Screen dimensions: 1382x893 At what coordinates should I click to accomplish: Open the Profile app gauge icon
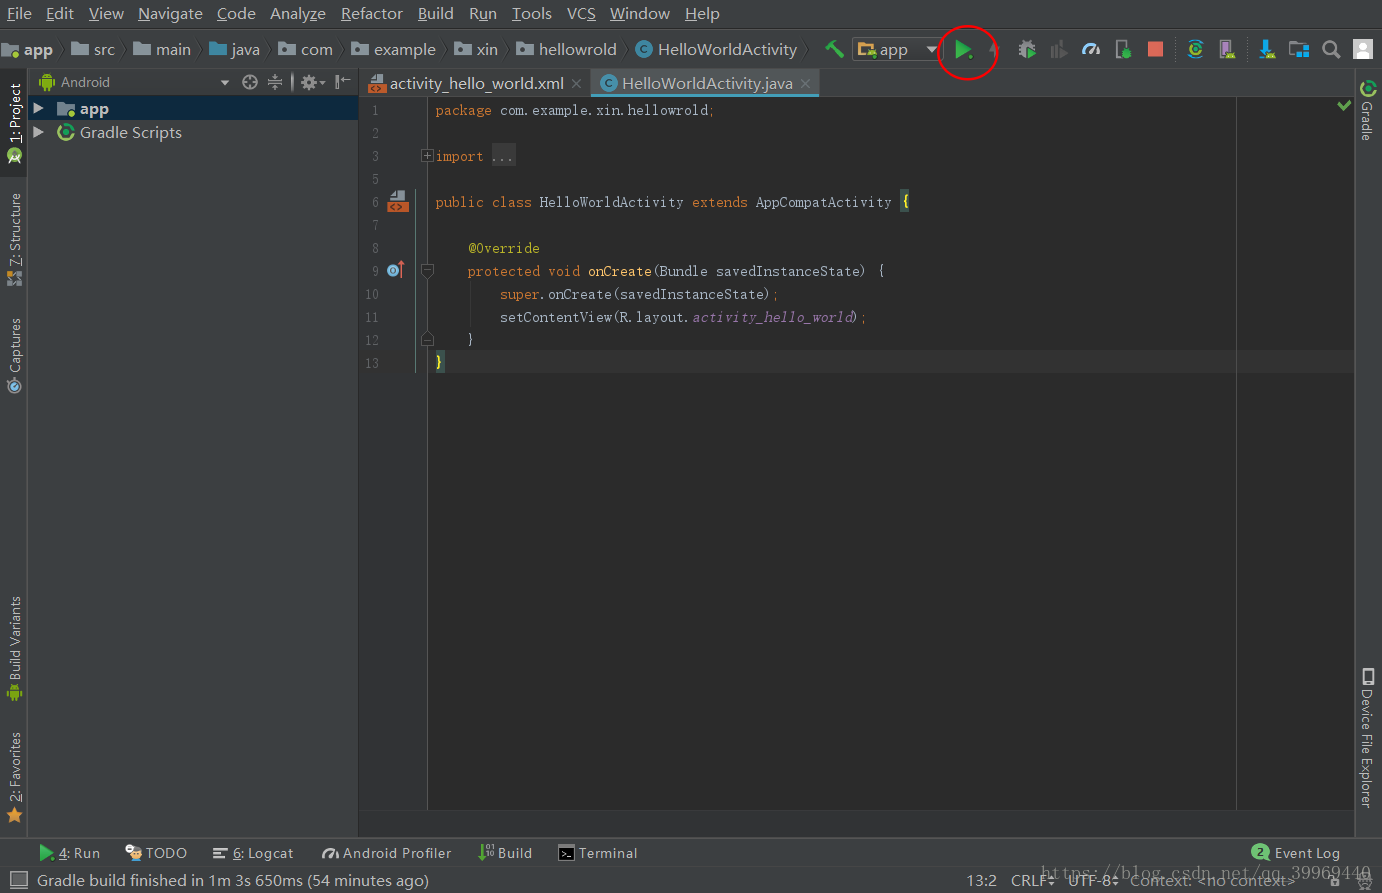1091,49
